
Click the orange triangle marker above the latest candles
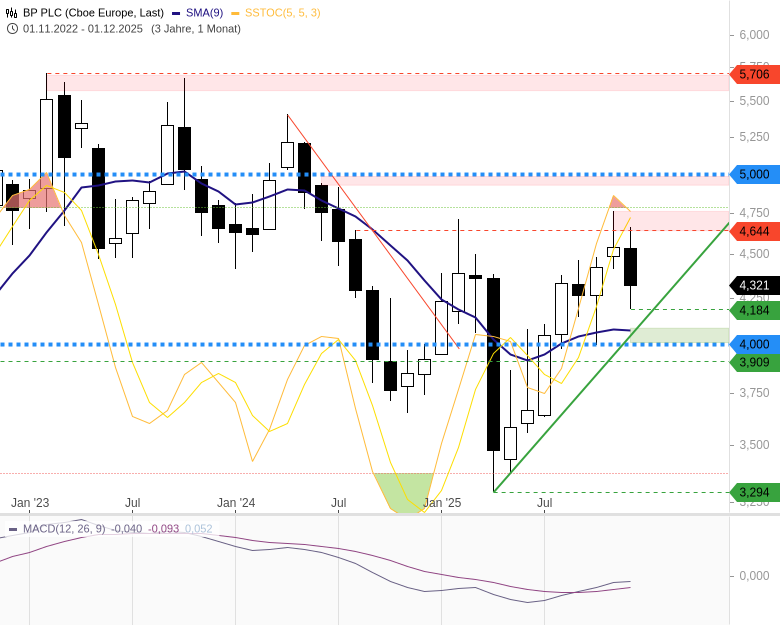(617, 203)
